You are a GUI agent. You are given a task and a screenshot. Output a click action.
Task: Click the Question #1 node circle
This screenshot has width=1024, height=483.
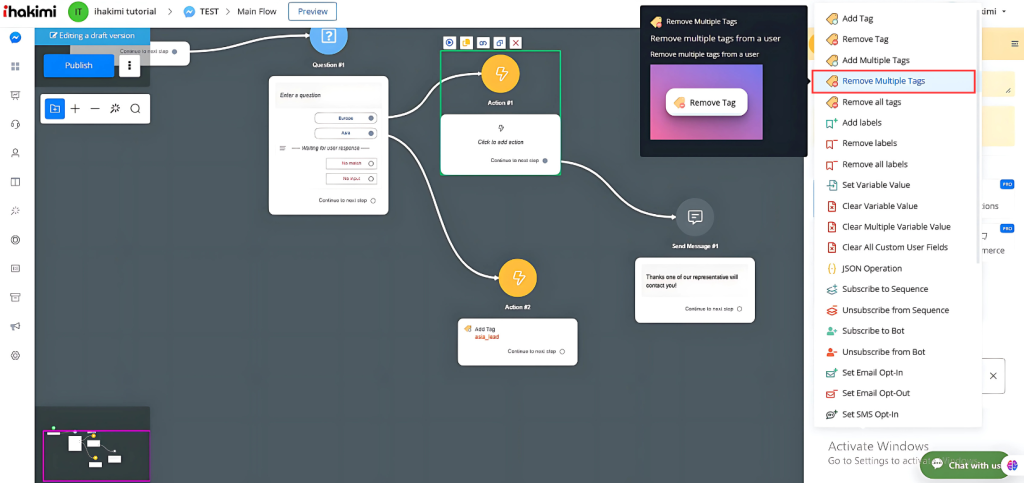click(328, 38)
